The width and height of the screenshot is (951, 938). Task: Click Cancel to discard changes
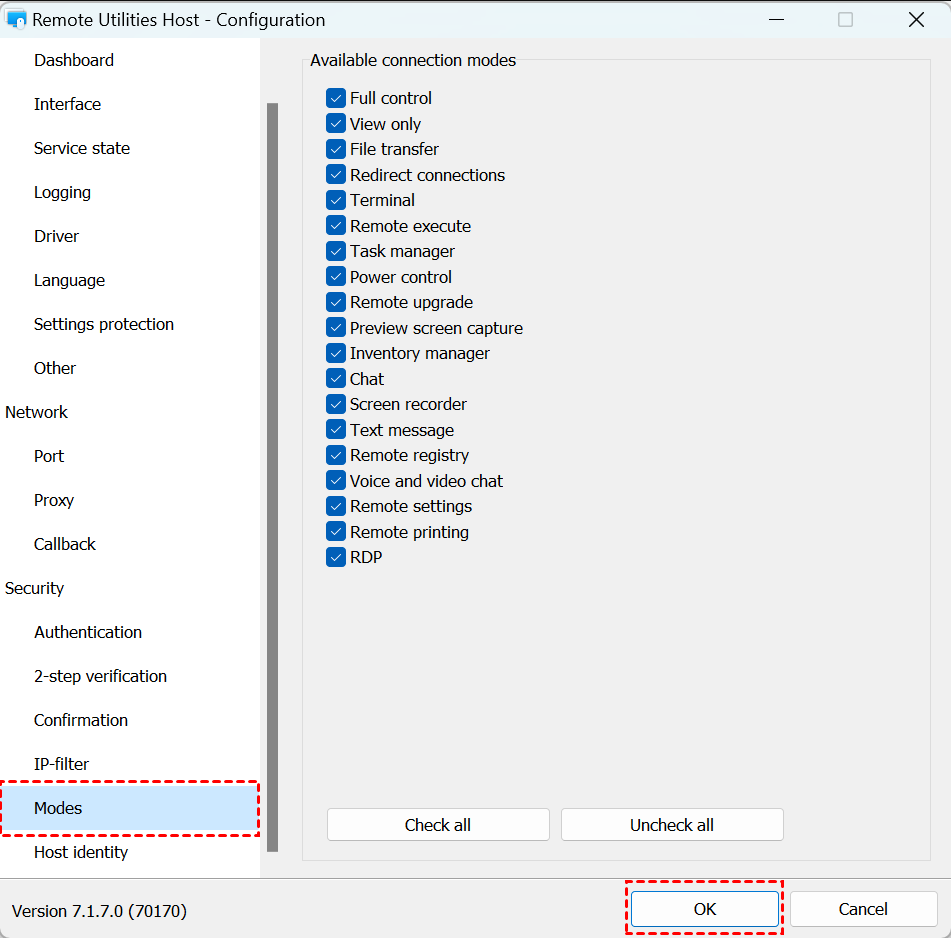(863, 909)
